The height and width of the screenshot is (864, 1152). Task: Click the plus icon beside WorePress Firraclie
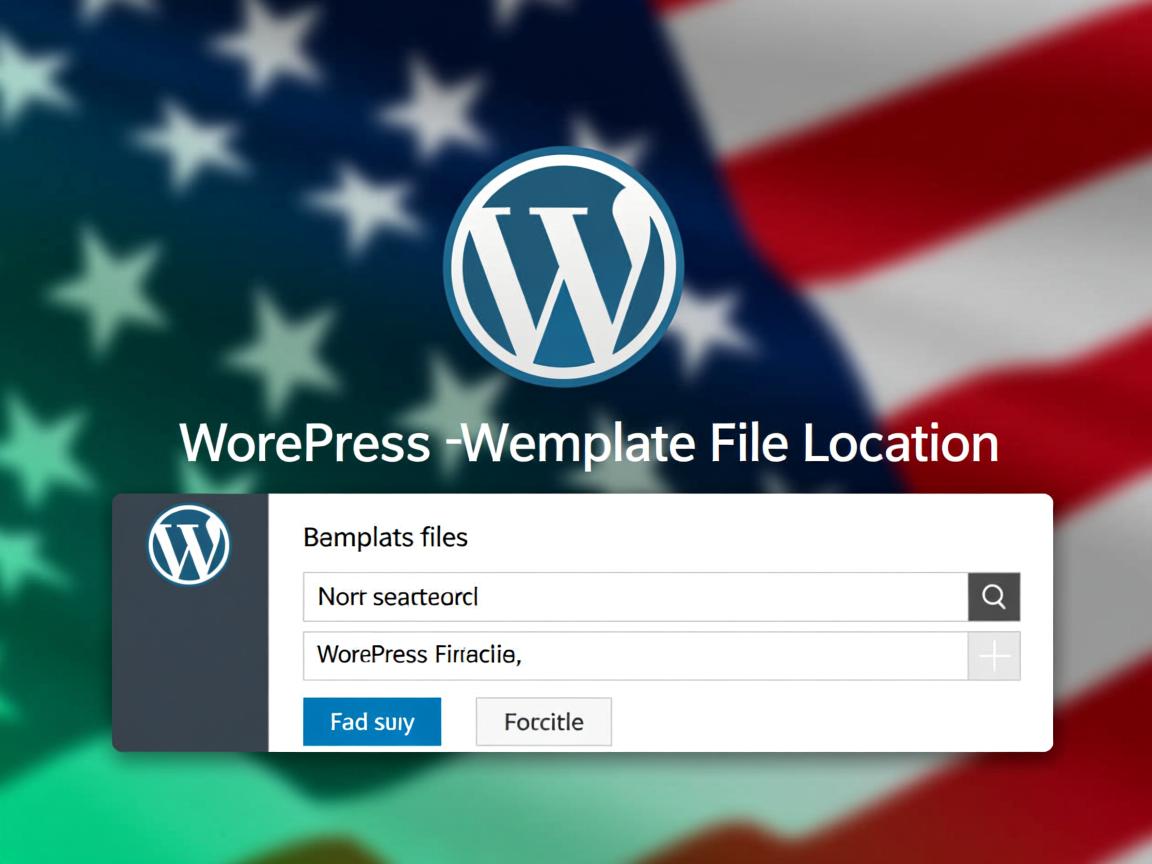coord(994,656)
